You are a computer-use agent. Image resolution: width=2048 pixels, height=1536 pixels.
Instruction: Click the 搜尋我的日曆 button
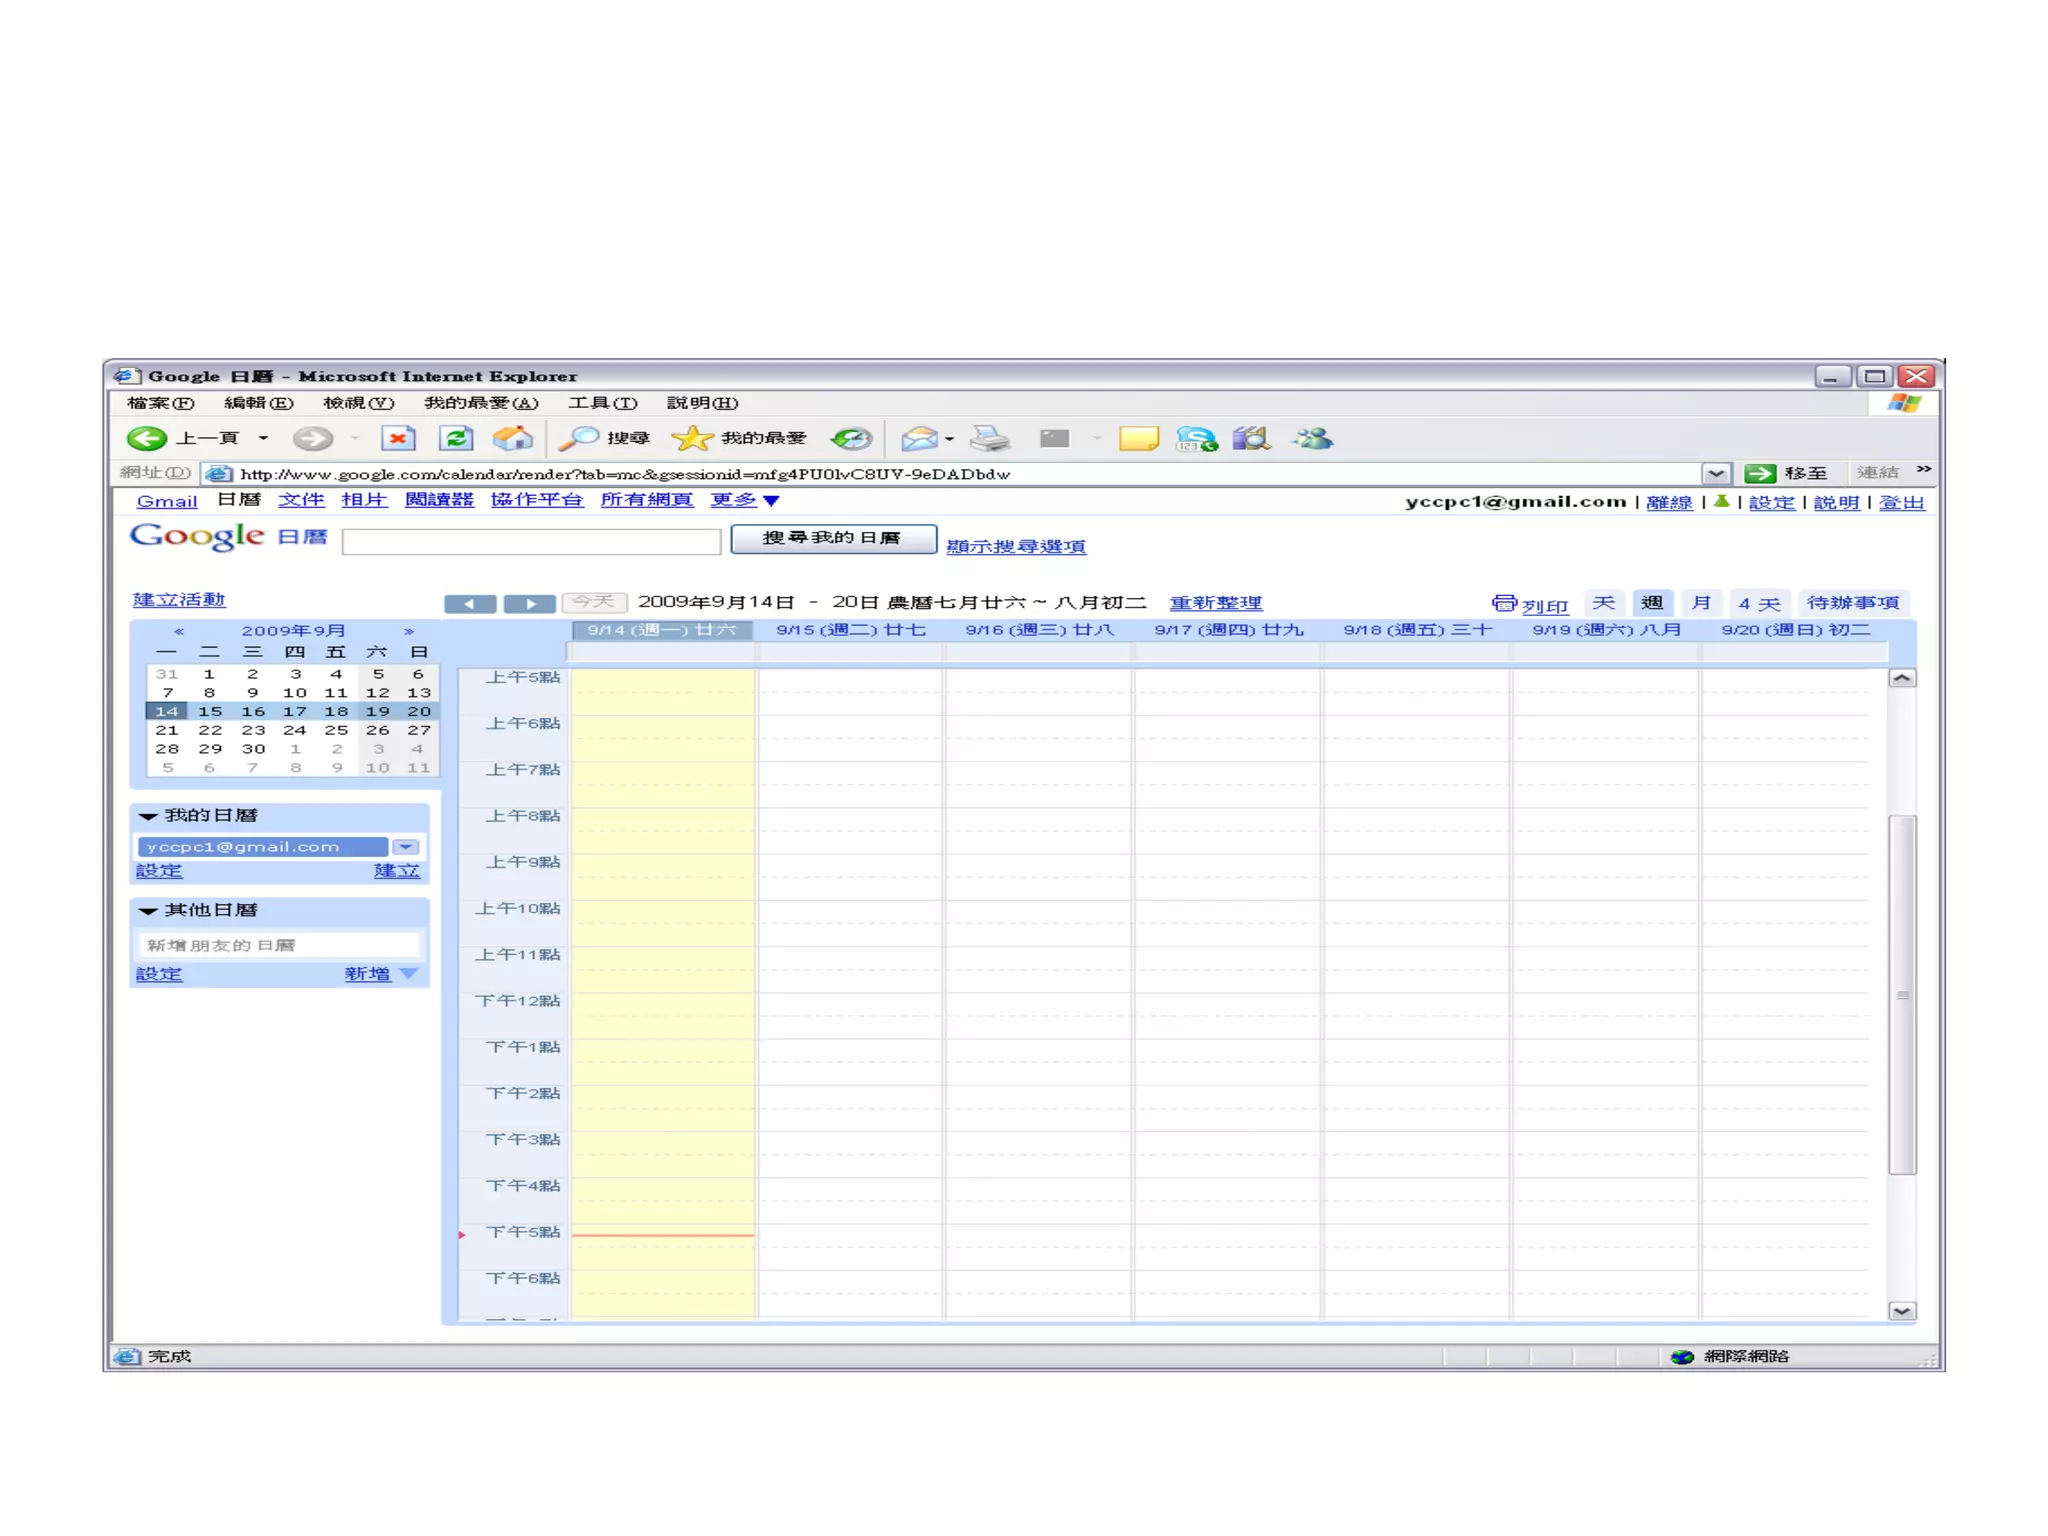click(833, 538)
